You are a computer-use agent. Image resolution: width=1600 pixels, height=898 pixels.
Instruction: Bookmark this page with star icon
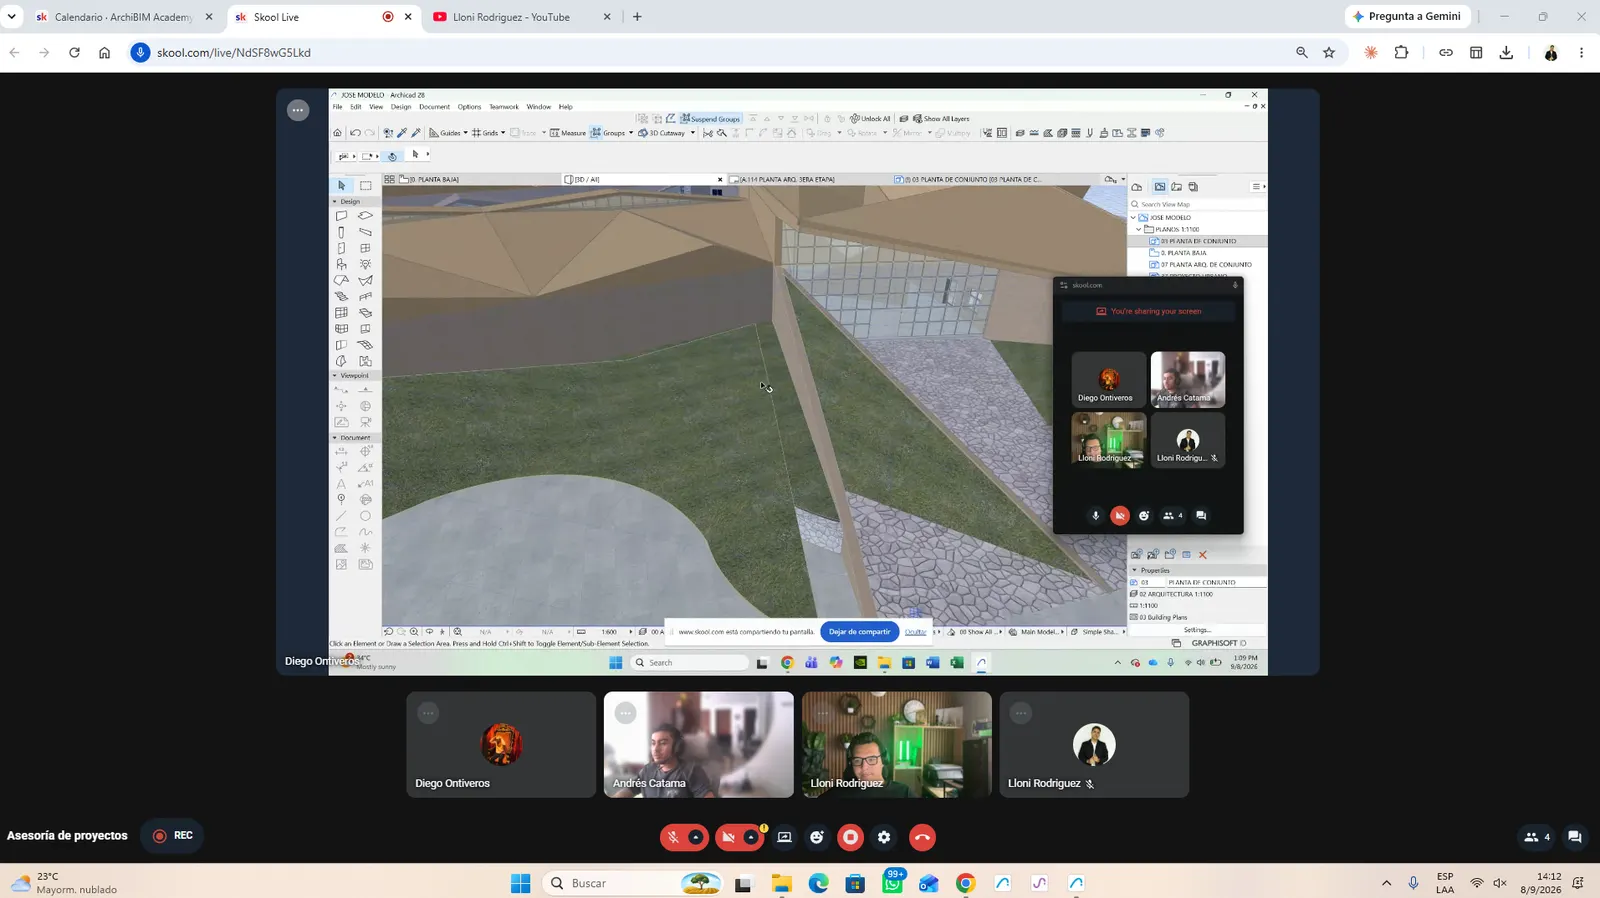point(1329,53)
